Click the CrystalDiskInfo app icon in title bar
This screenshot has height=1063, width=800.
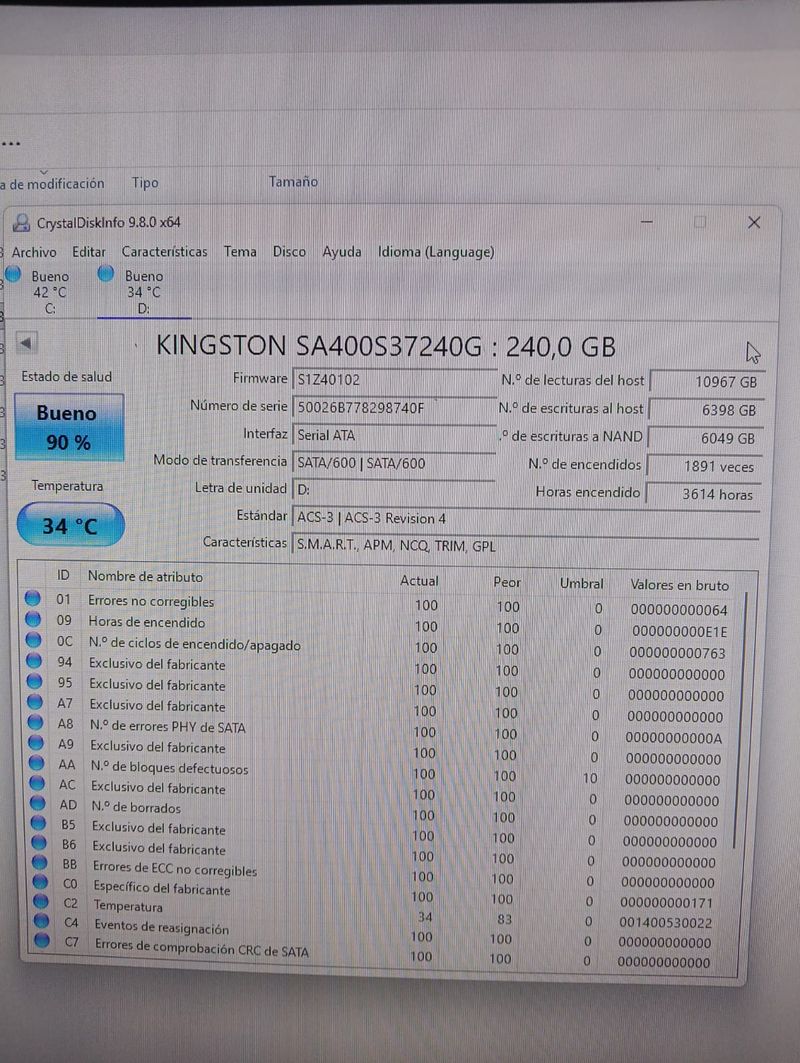(22, 222)
